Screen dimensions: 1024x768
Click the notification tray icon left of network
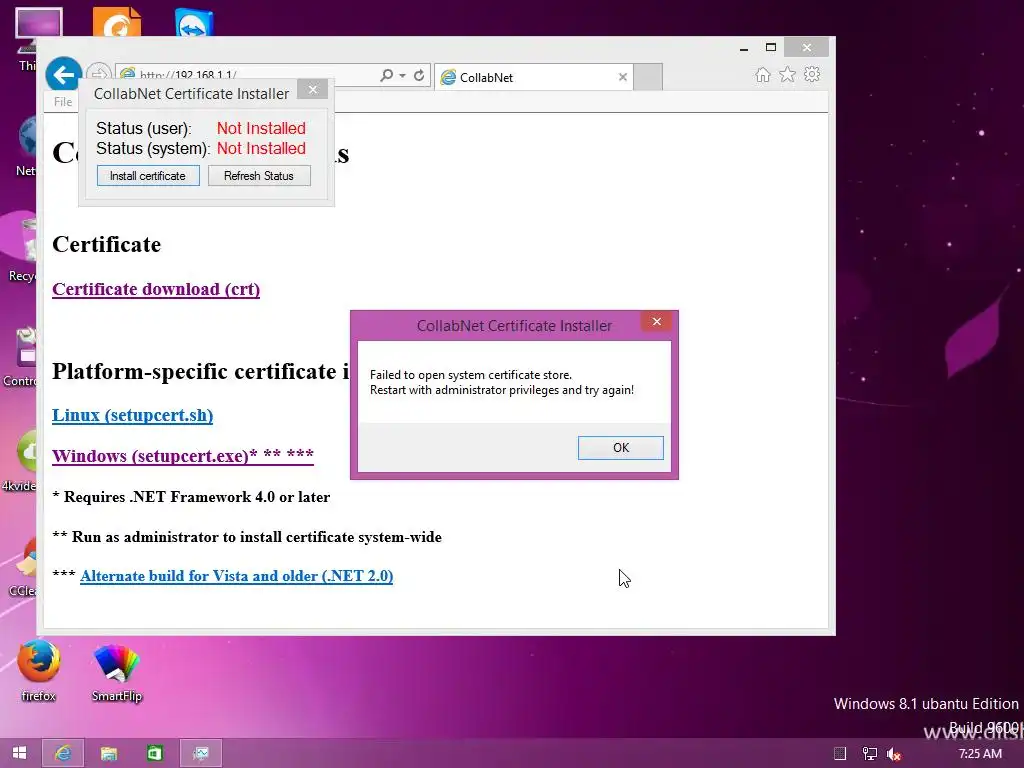[840, 754]
